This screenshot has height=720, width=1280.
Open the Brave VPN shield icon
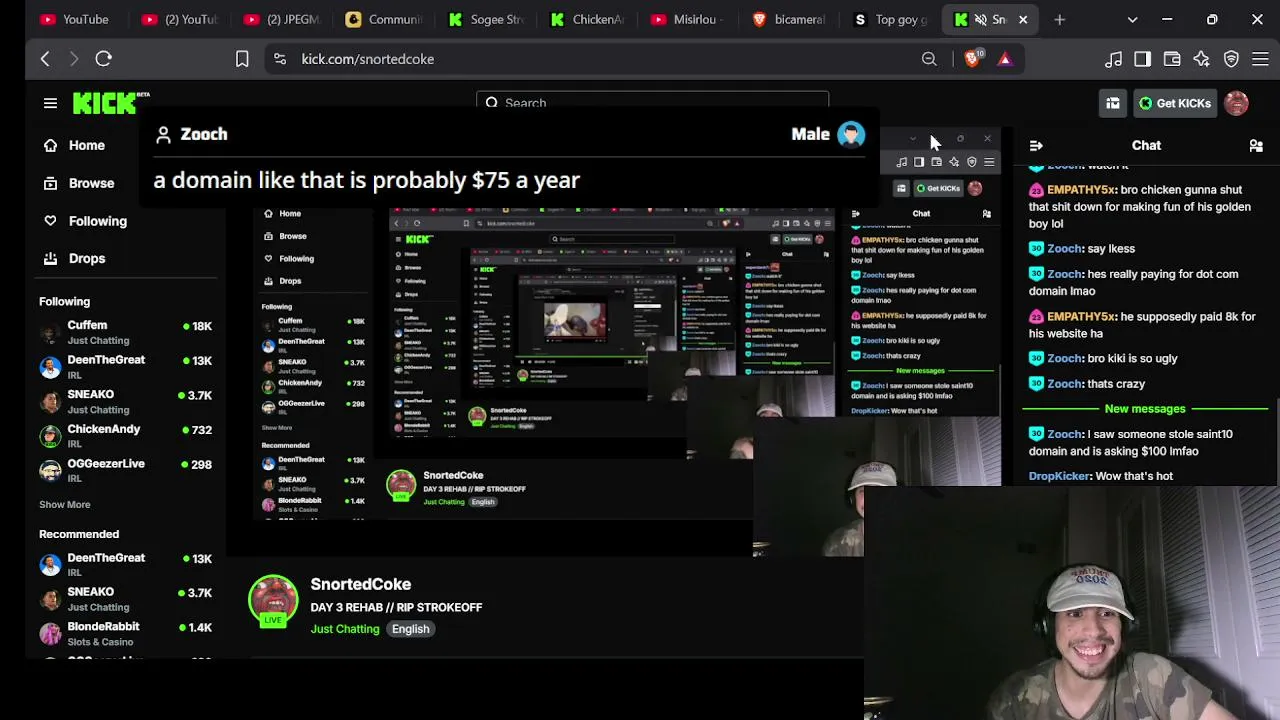tap(1231, 59)
